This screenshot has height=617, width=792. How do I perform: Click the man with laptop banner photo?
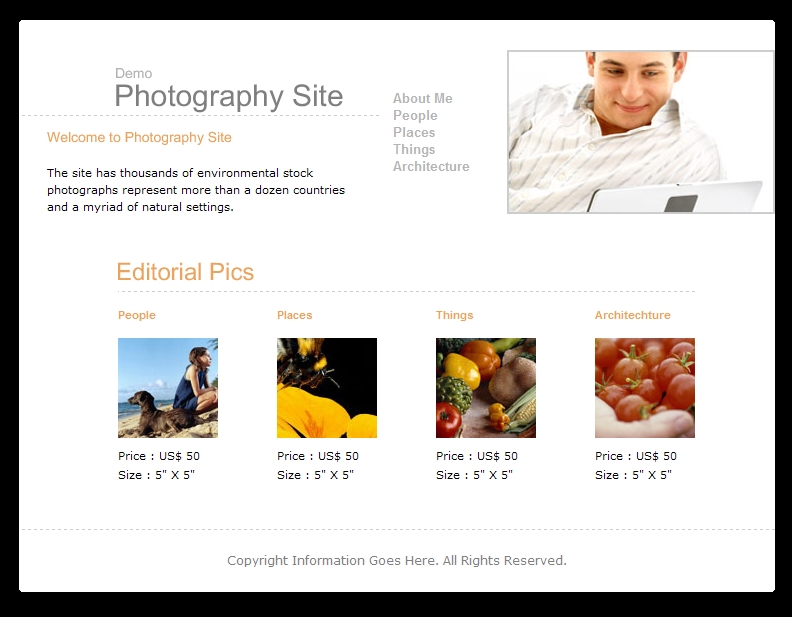point(640,132)
